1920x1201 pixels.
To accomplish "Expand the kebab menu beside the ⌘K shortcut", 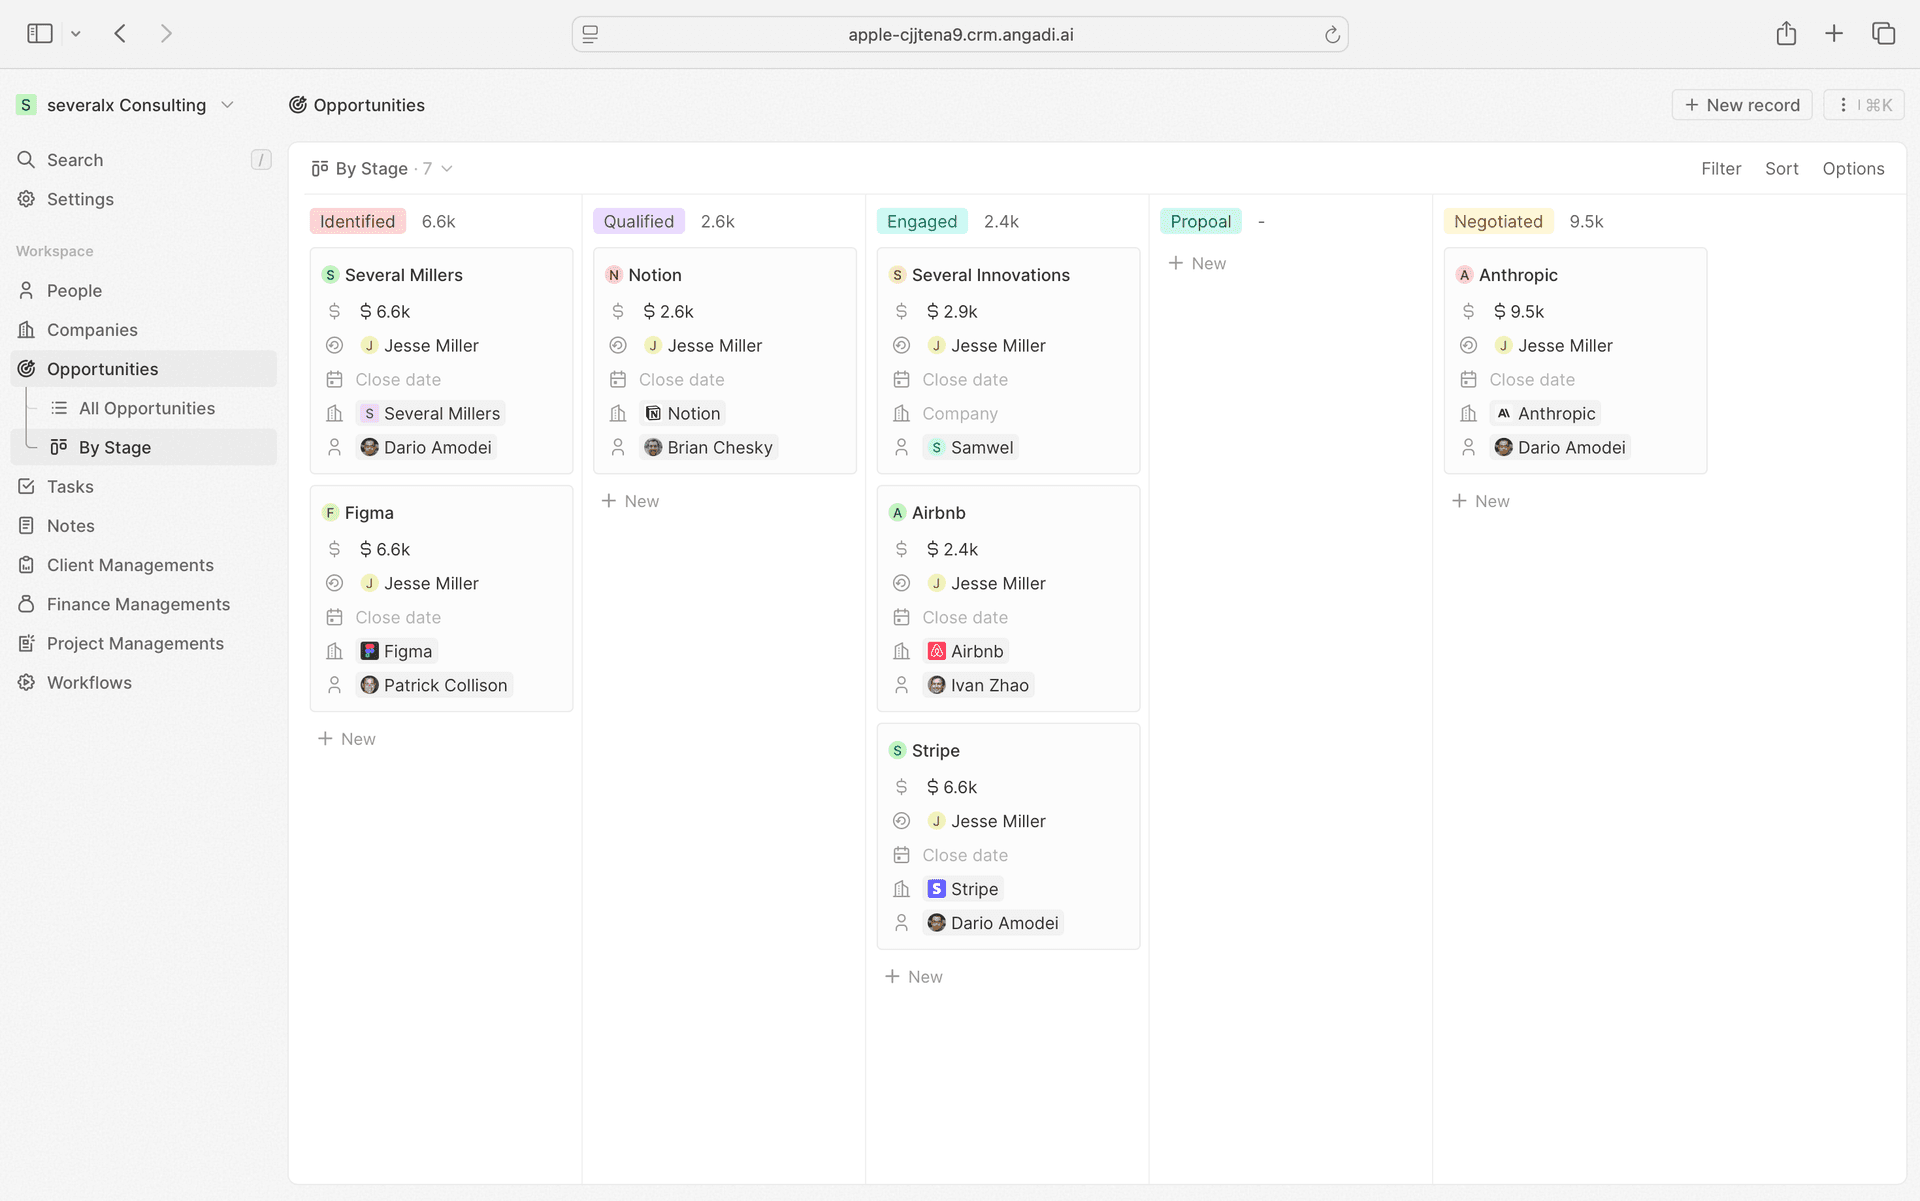I will tap(1843, 104).
